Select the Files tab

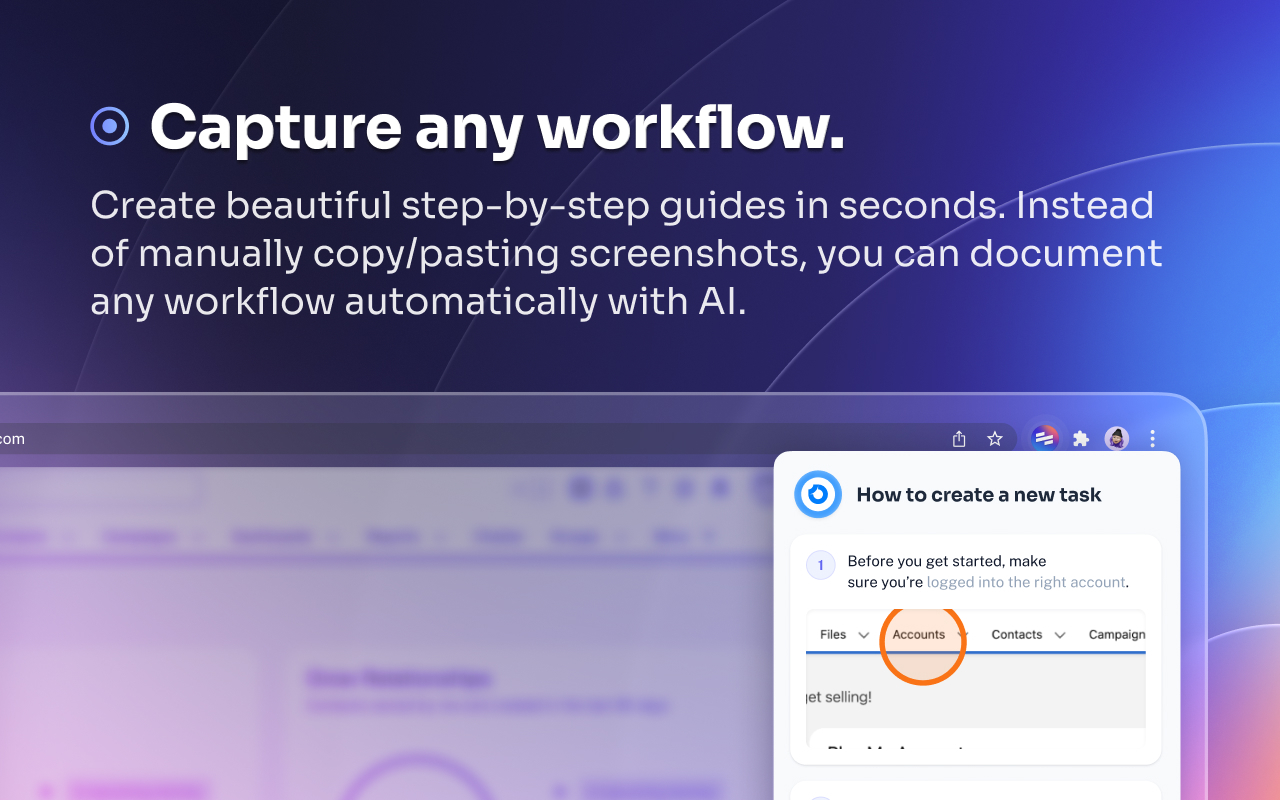point(832,634)
